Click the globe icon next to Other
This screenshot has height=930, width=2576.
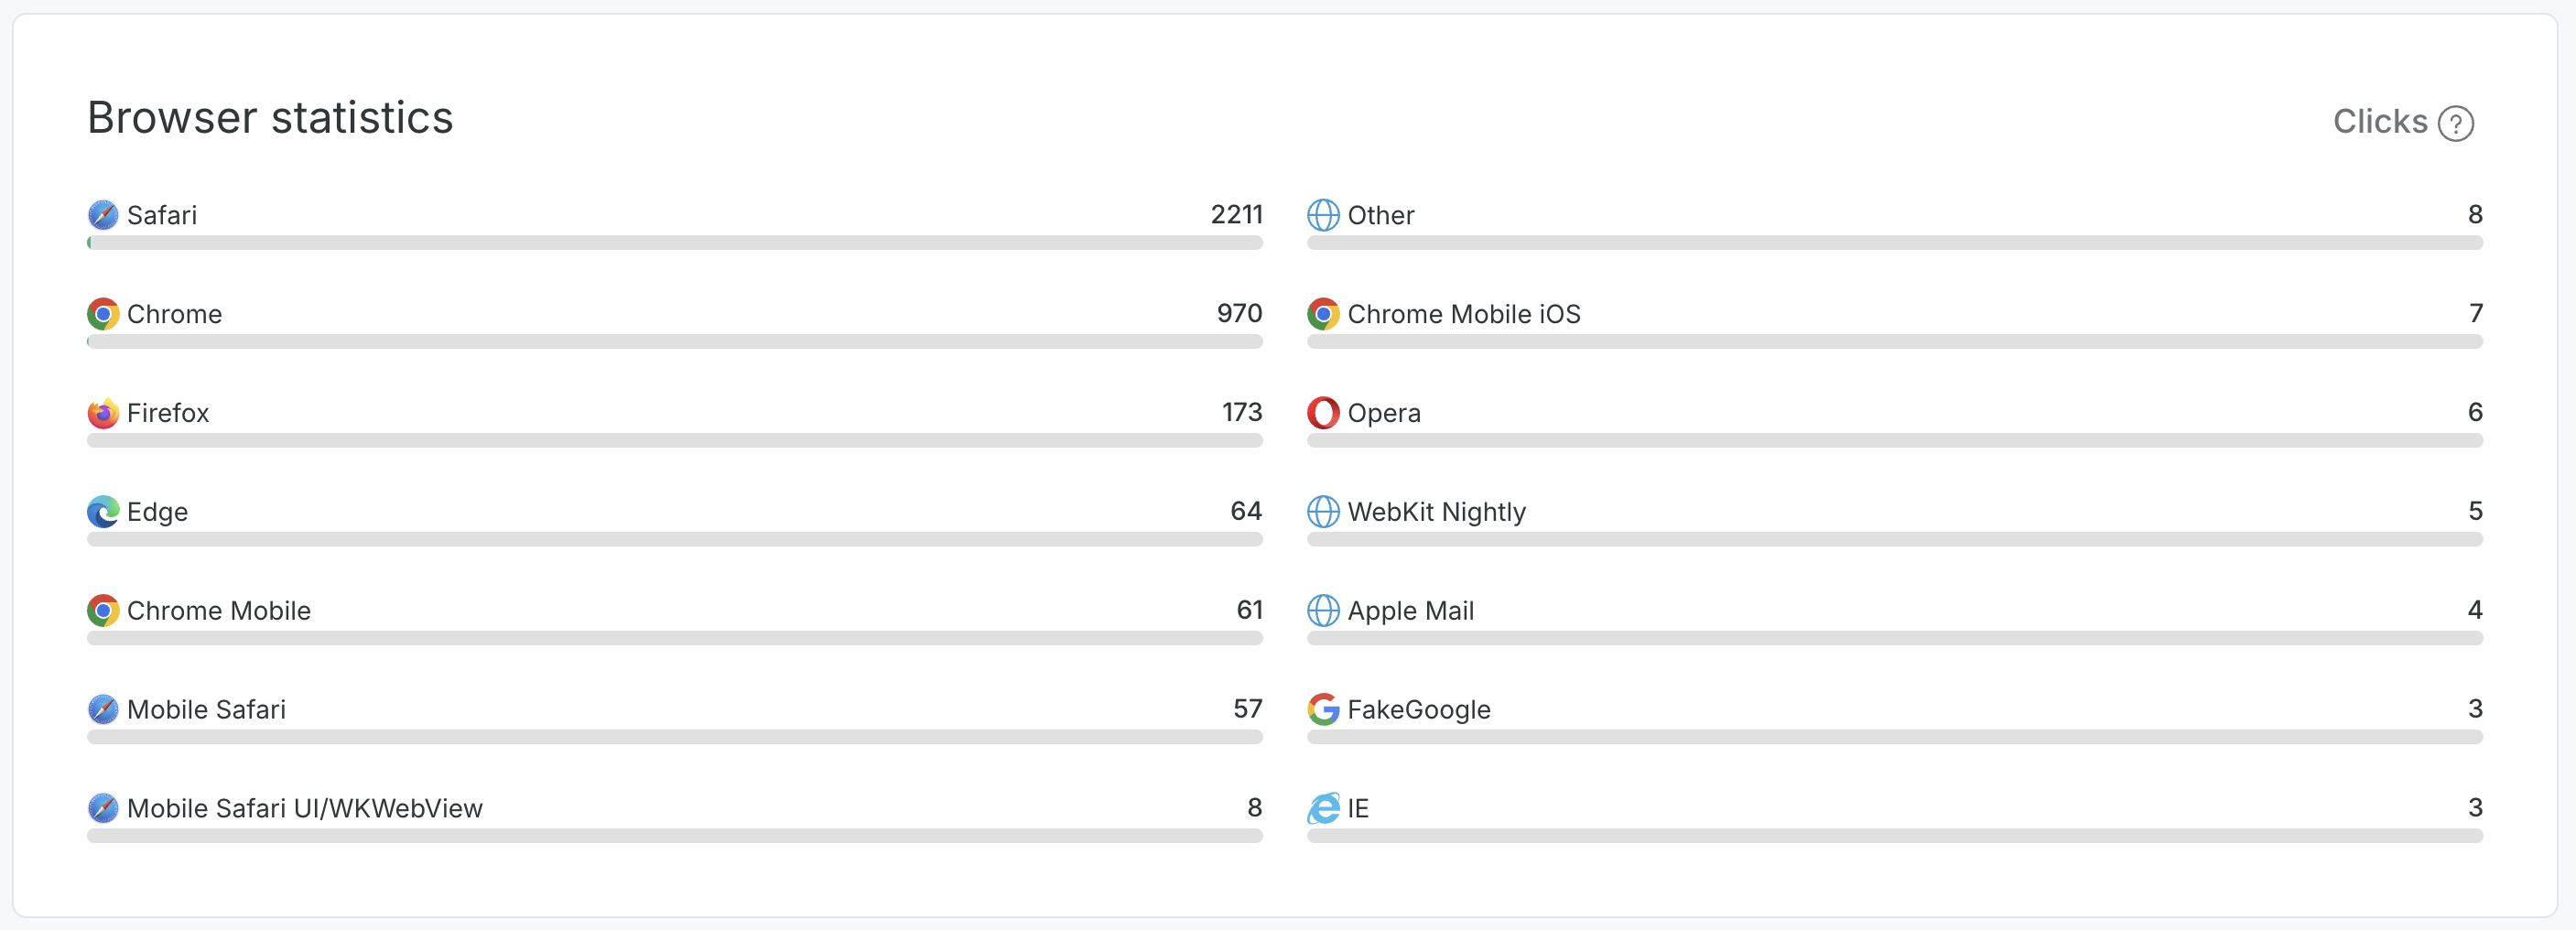[1323, 215]
